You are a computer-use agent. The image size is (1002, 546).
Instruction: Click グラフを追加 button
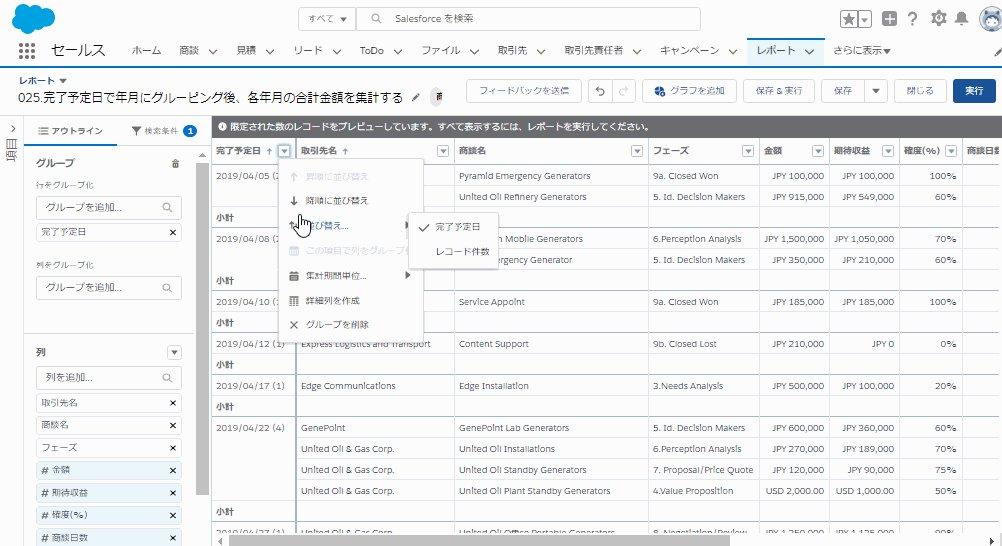690,91
